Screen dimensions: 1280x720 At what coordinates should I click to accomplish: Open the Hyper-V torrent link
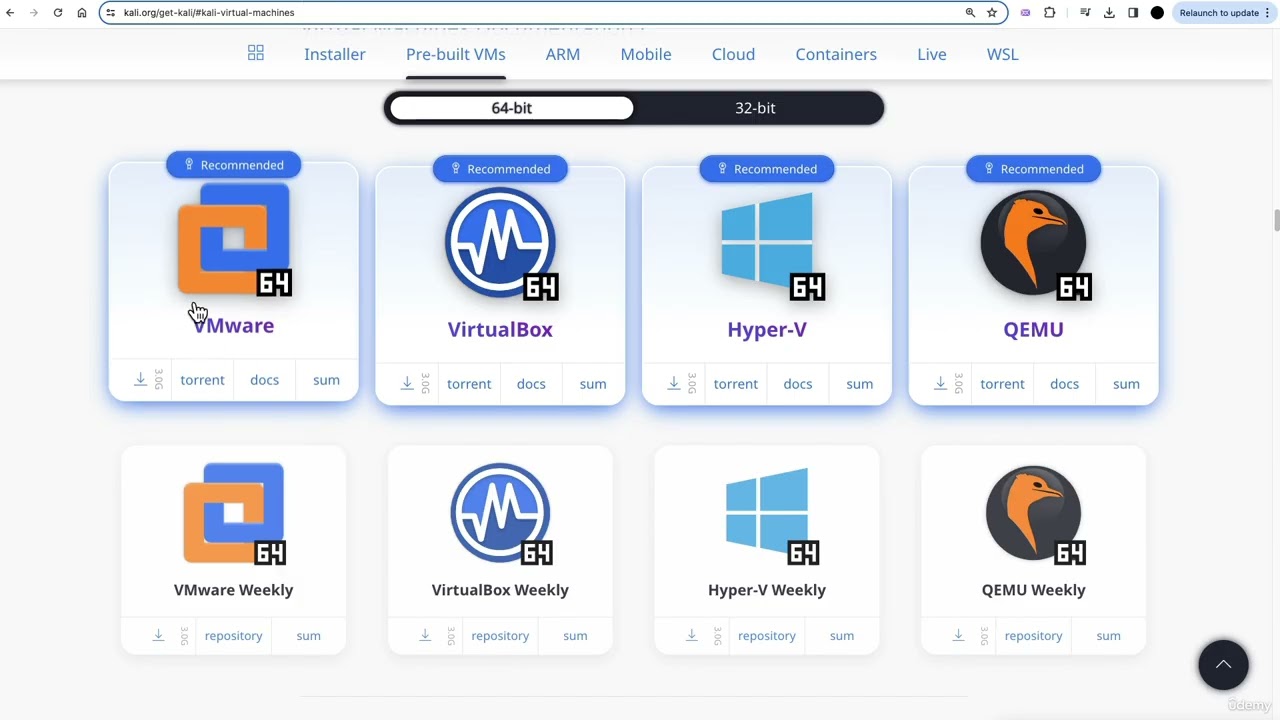click(736, 384)
